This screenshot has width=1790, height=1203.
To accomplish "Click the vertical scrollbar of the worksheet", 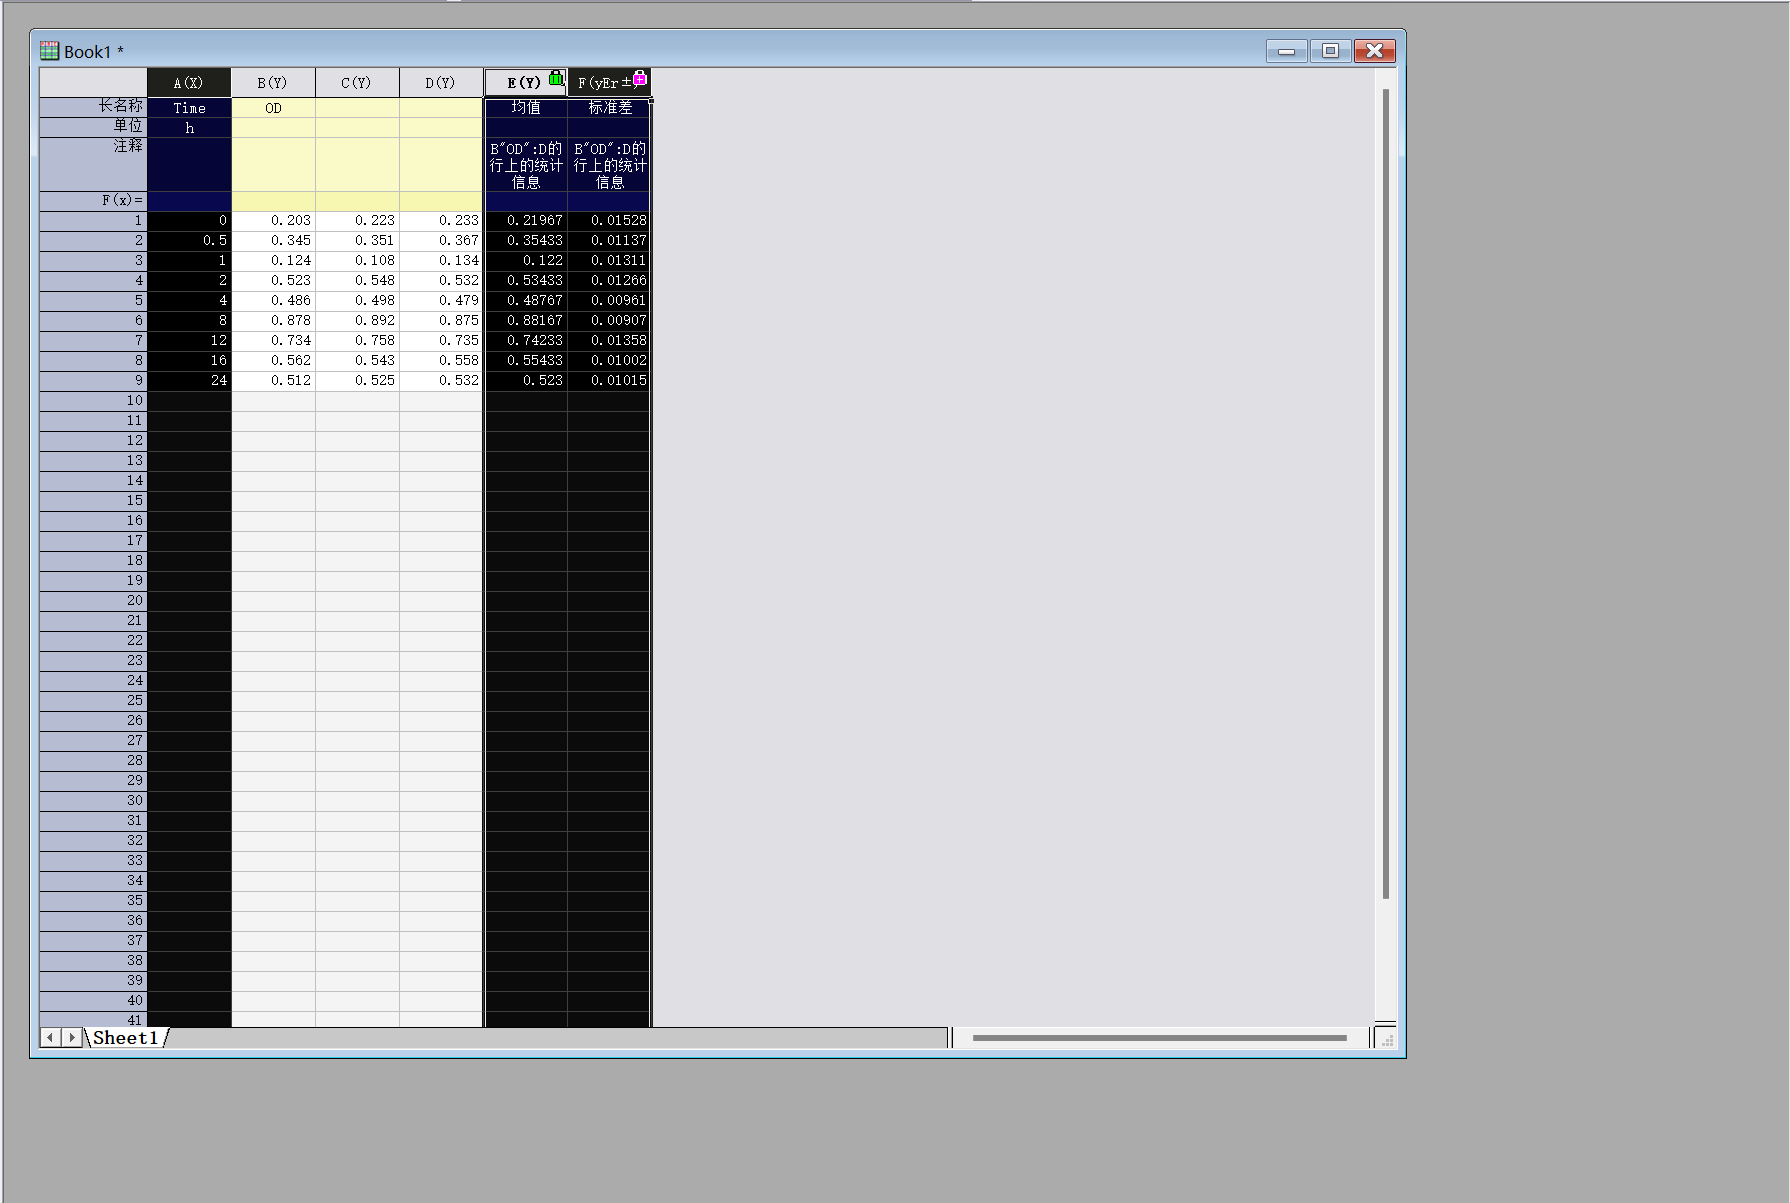I will [x=1385, y=494].
